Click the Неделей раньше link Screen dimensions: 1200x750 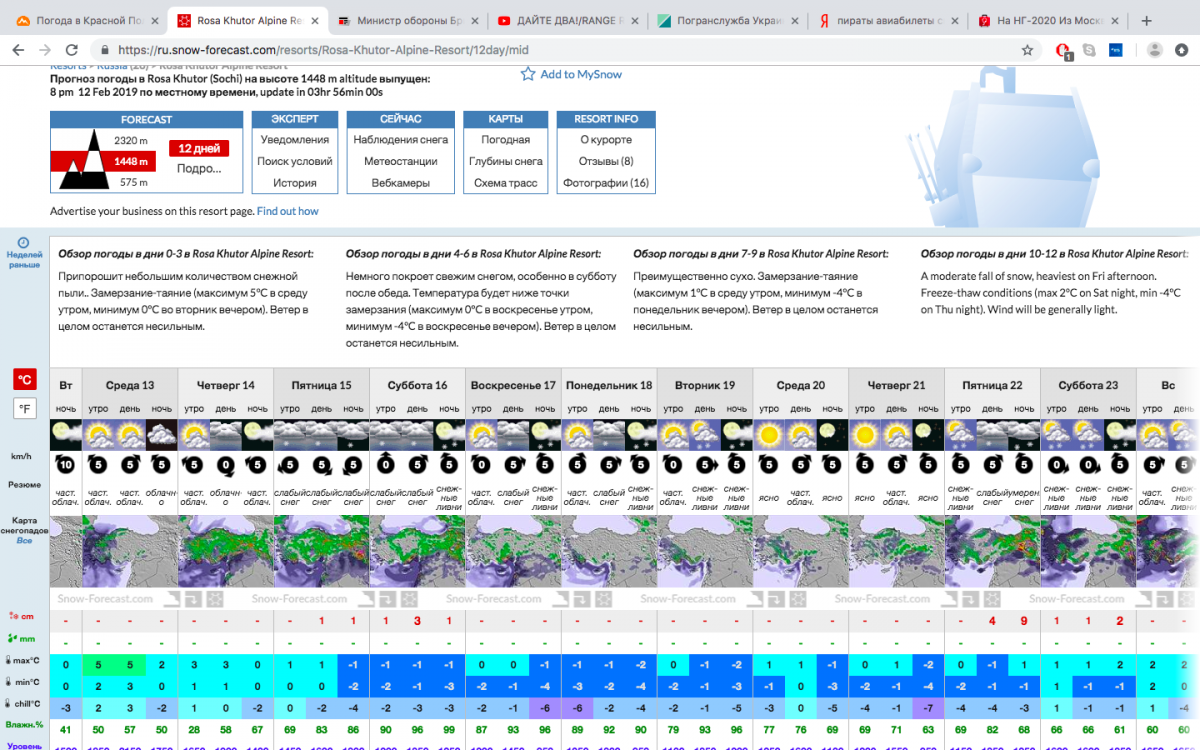(x=24, y=260)
